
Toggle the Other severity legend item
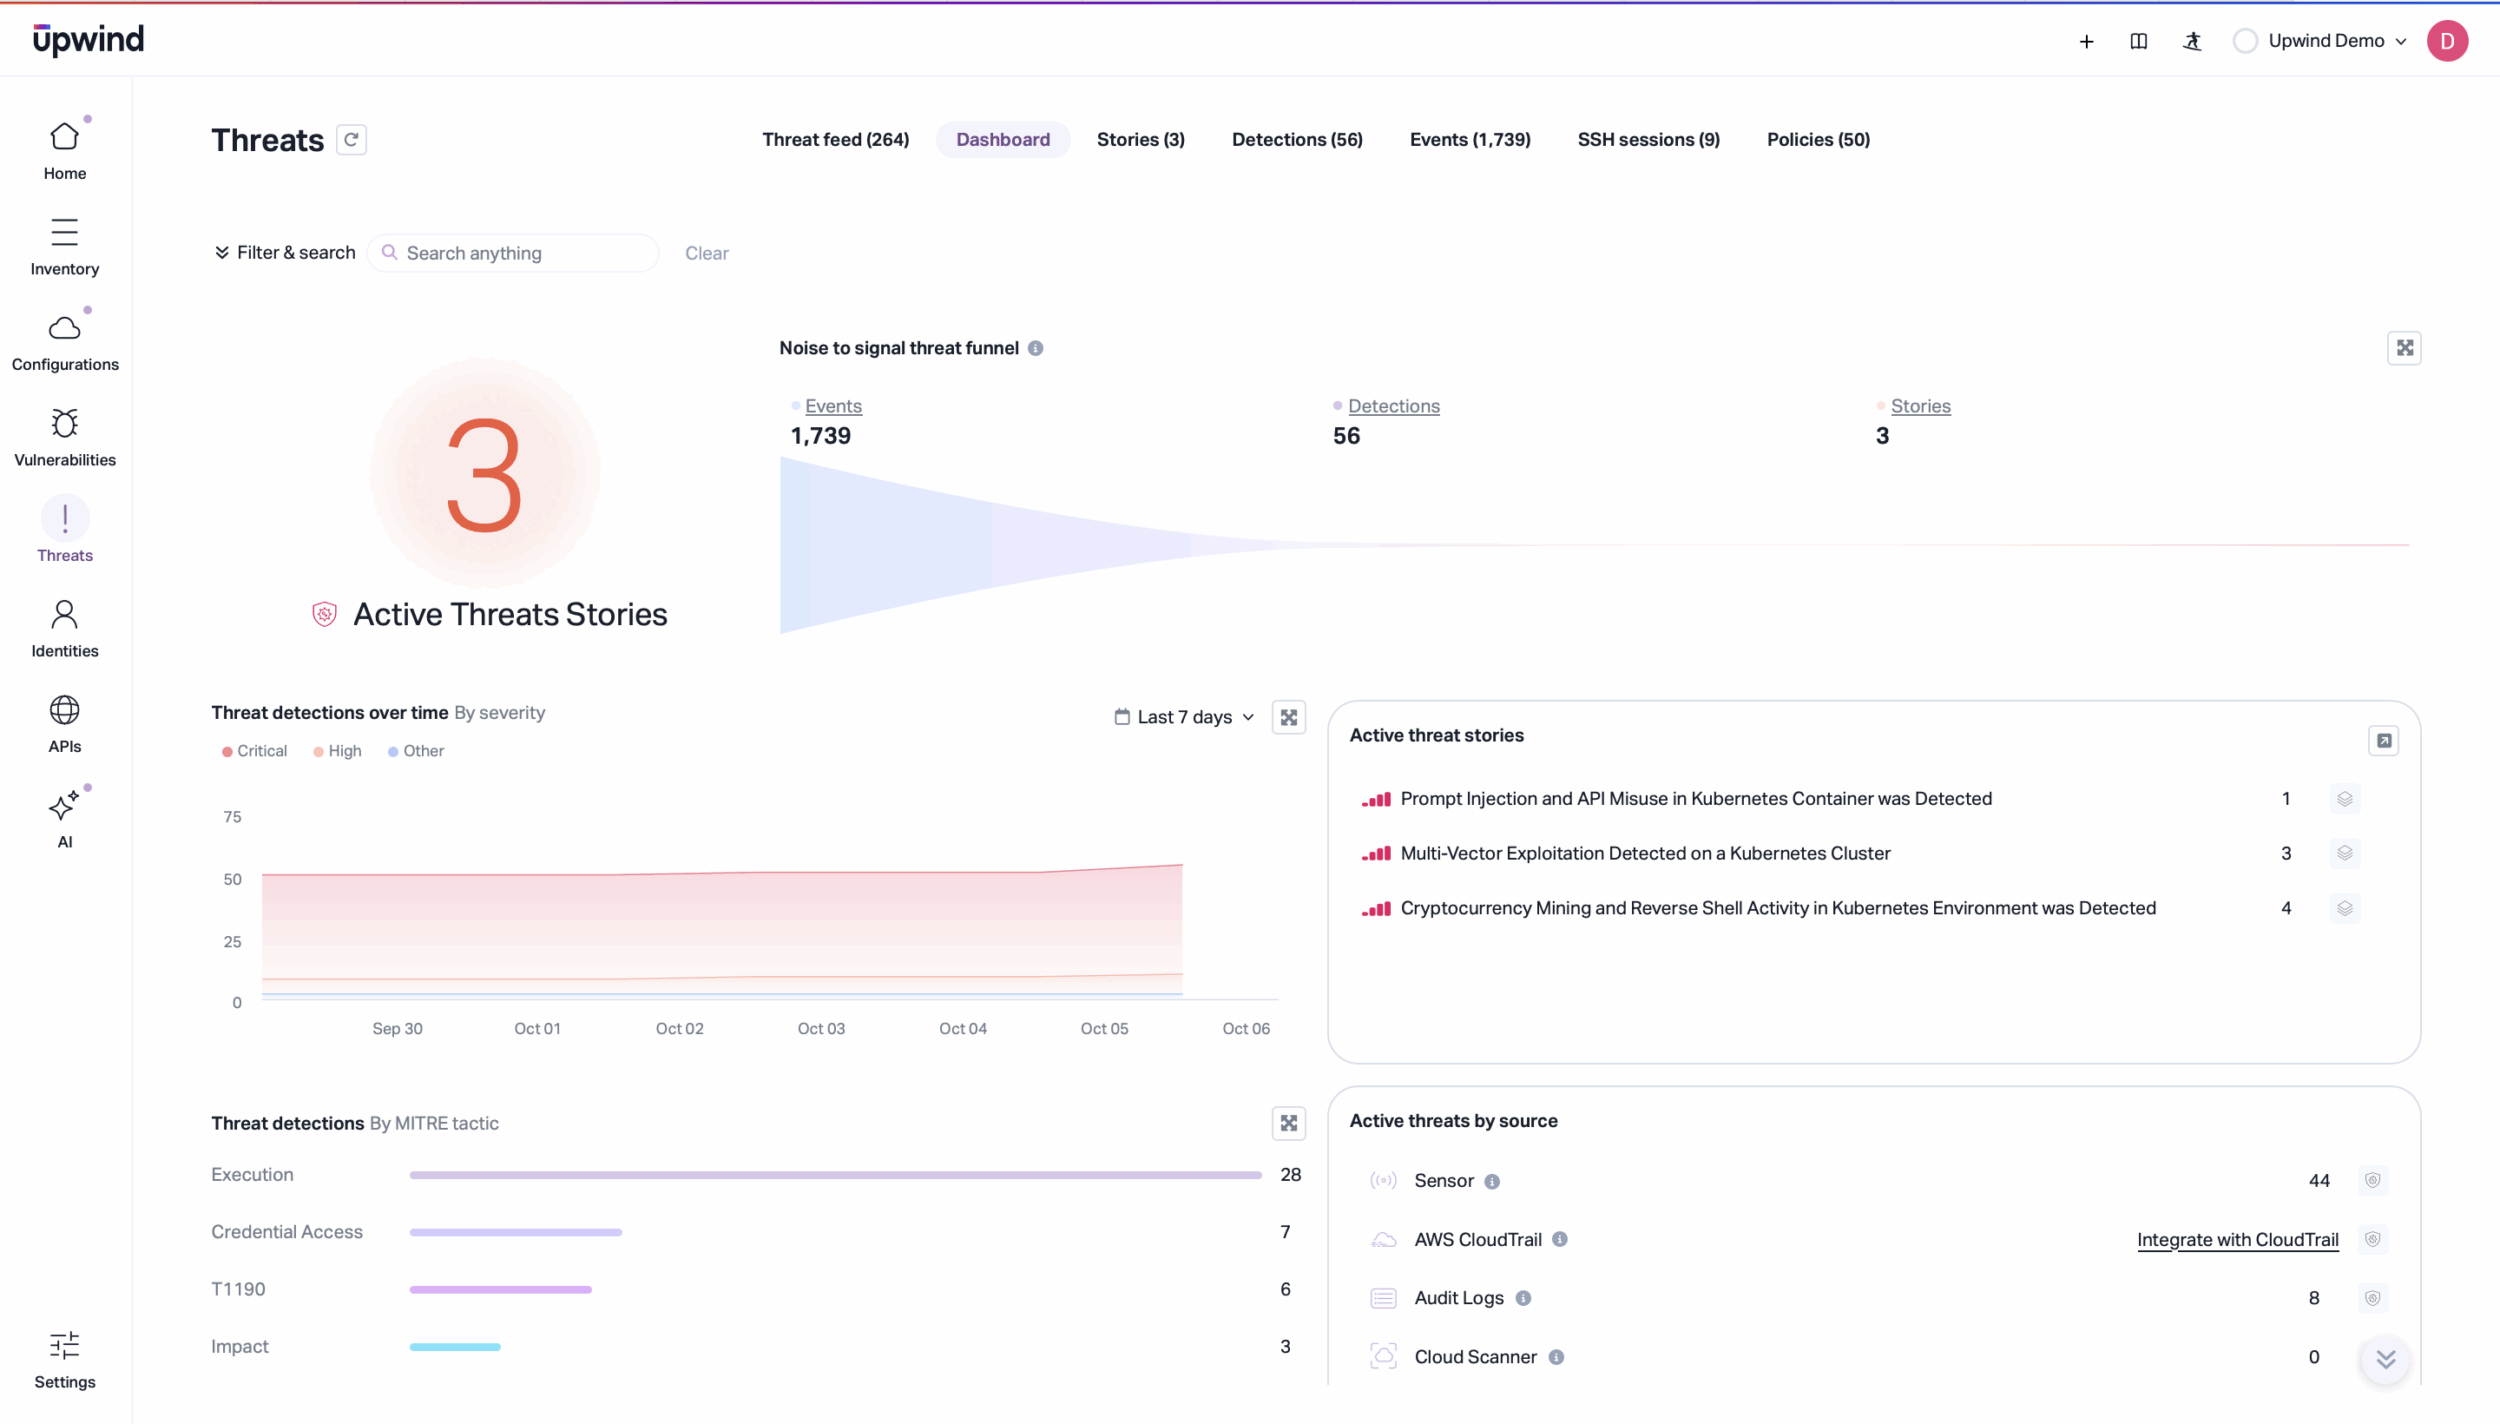[x=416, y=751]
